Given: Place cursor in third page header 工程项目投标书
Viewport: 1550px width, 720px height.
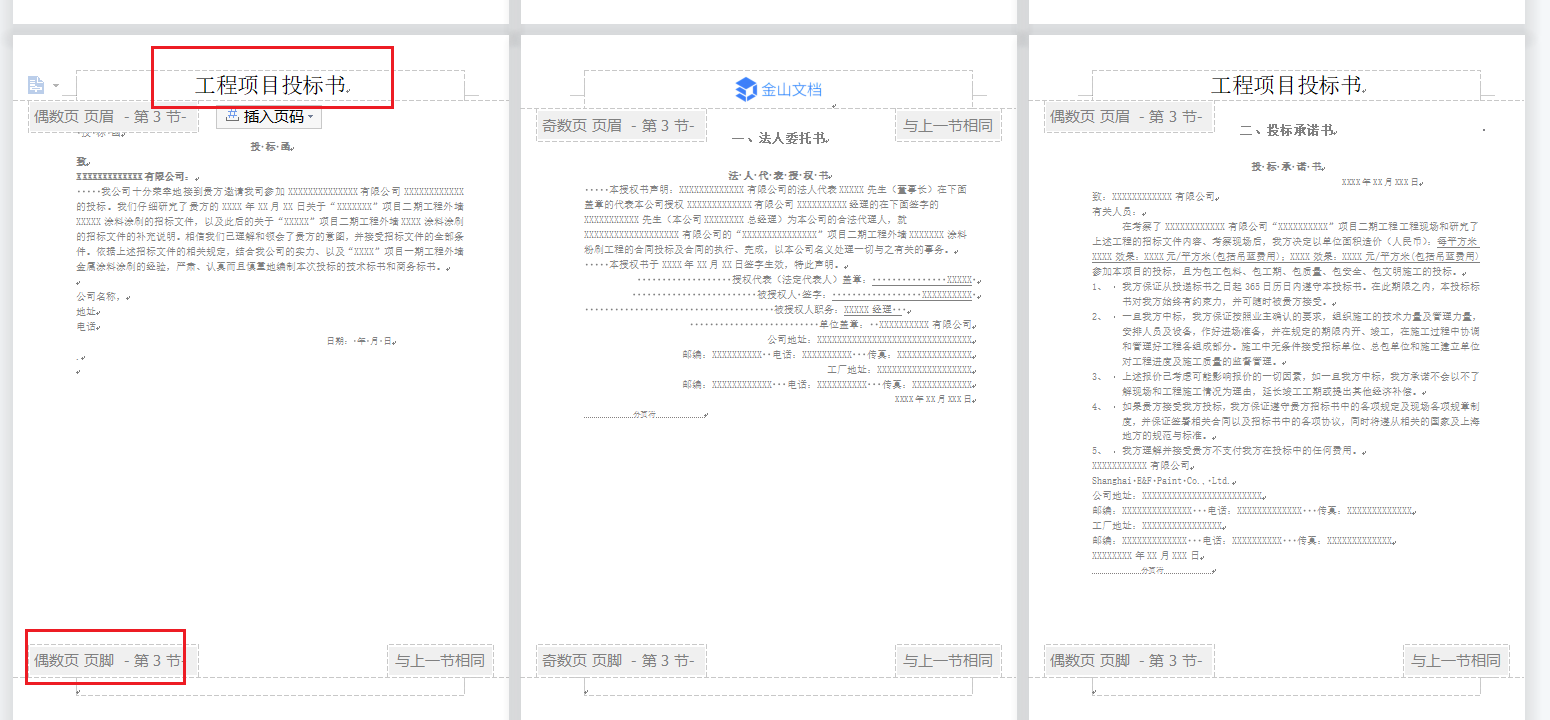Looking at the screenshot, I should [1286, 86].
